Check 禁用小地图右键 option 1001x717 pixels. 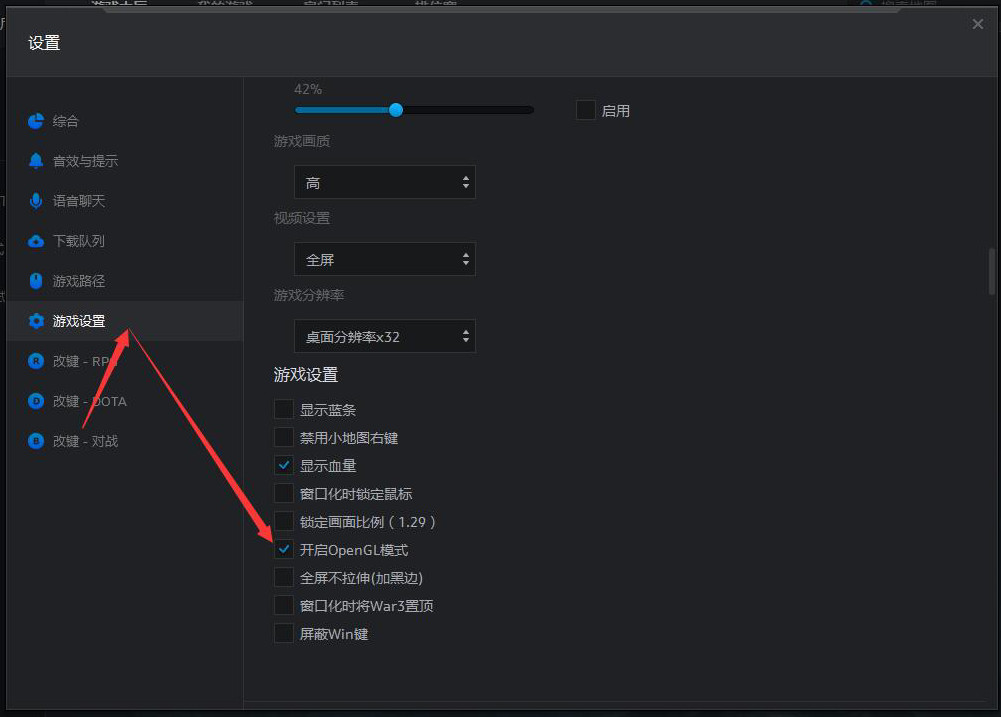point(283,437)
